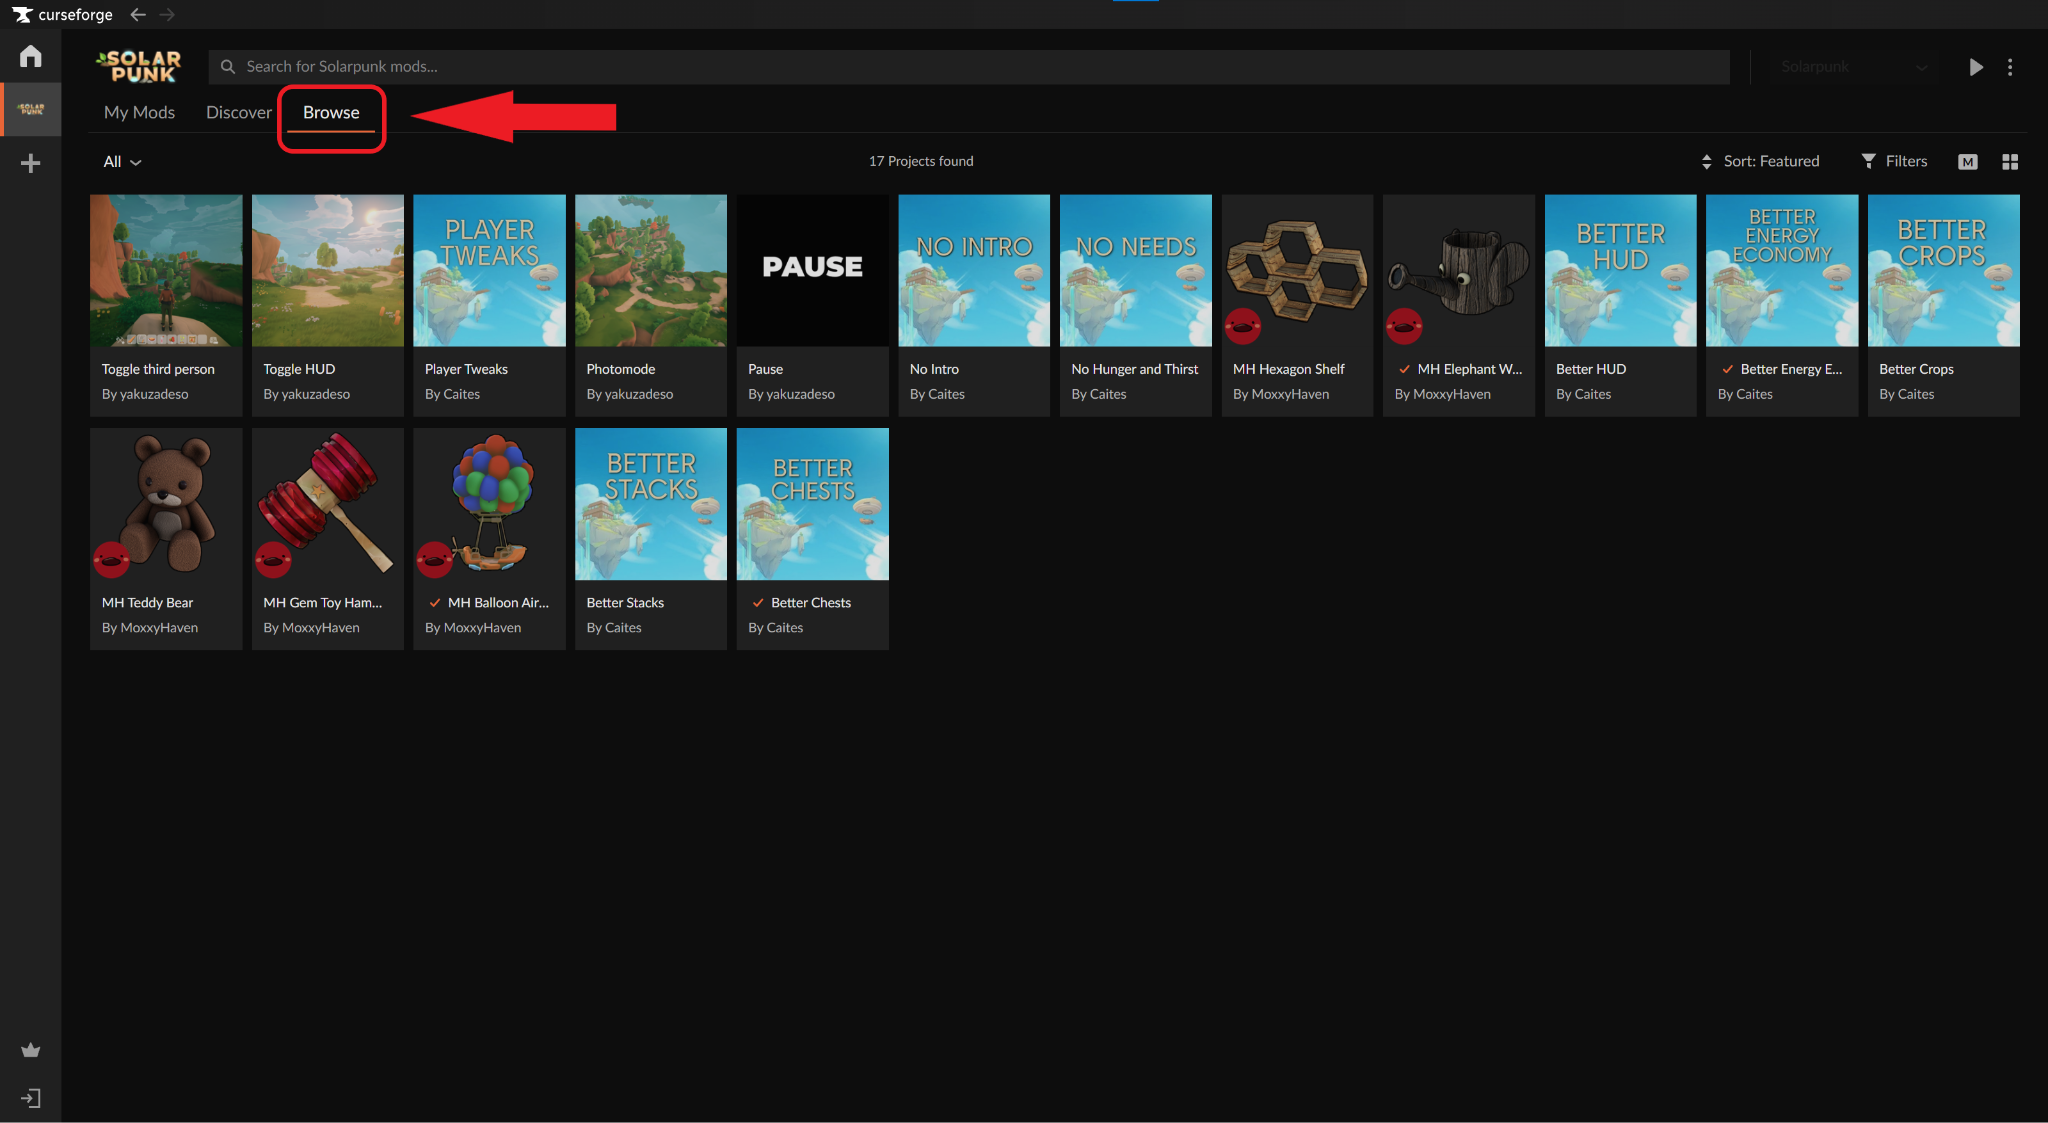Open the crown premium icon
Viewport: 2048px width, 1123px height.
[30, 1050]
